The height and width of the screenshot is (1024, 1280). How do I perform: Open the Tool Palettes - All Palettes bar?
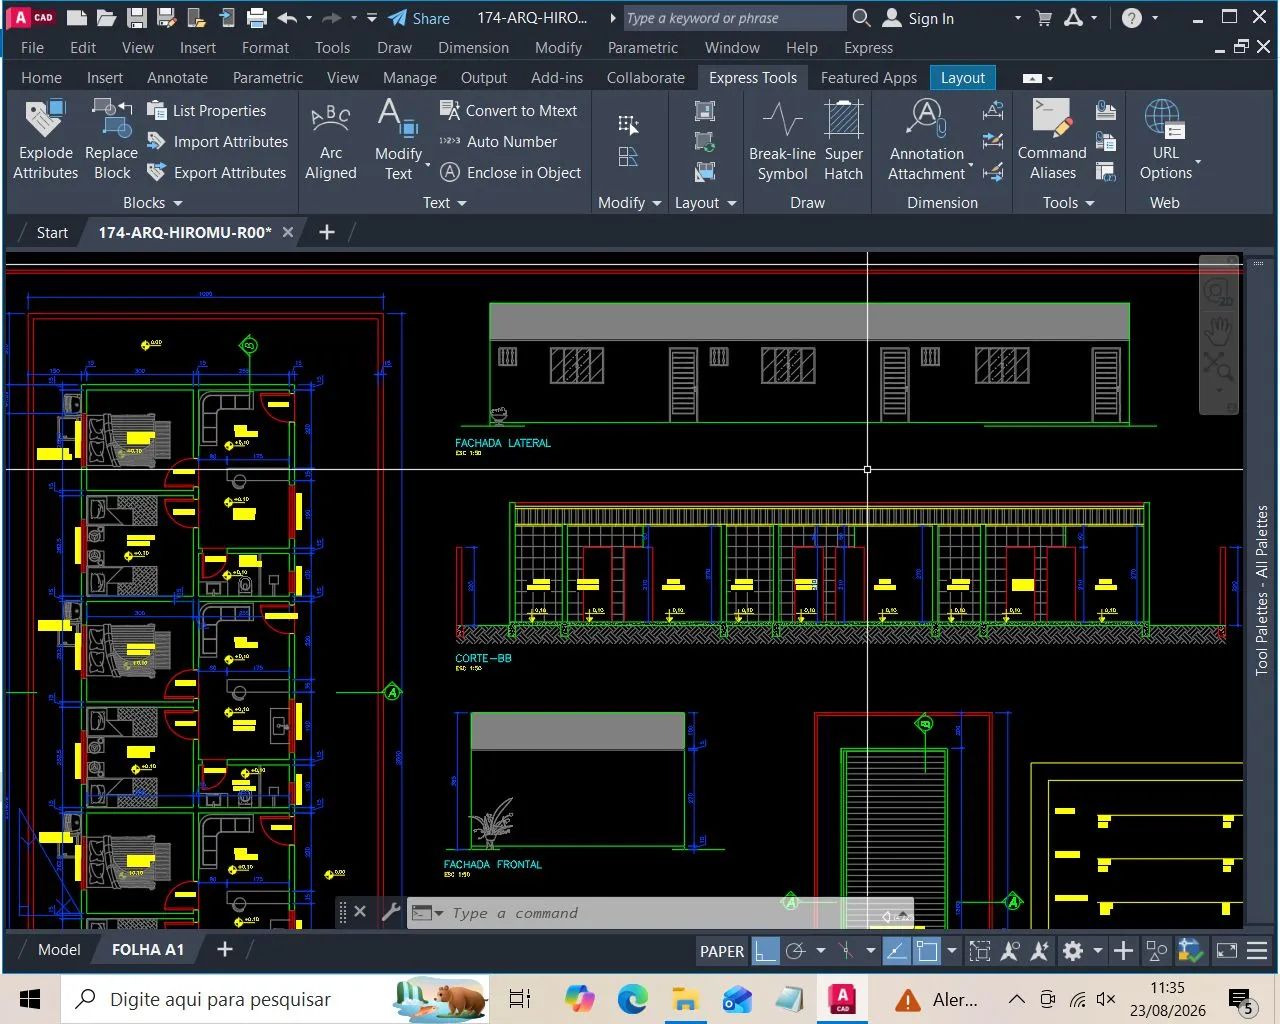(x=1262, y=590)
